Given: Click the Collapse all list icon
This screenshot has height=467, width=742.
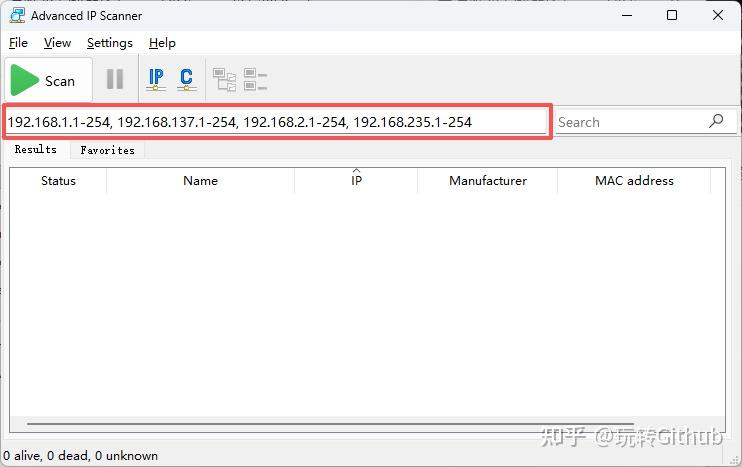Looking at the screenshot, I should tap(256, 79).
